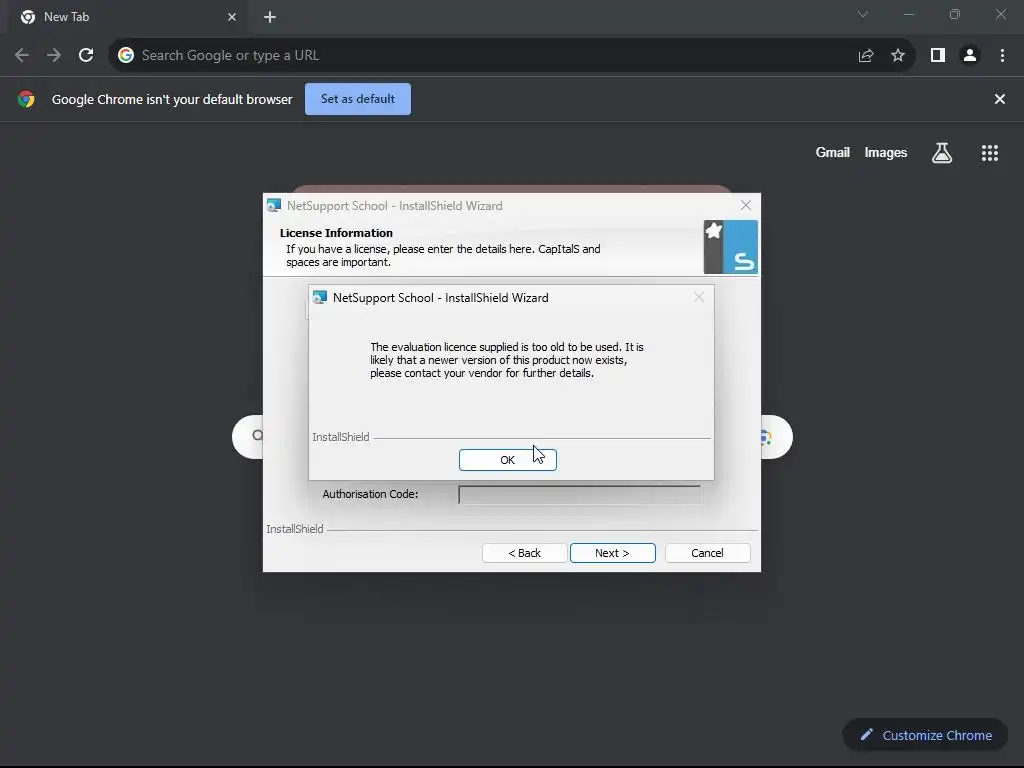Go back in Chrome history
This screenshot has width=1024, height=768.
22,56
